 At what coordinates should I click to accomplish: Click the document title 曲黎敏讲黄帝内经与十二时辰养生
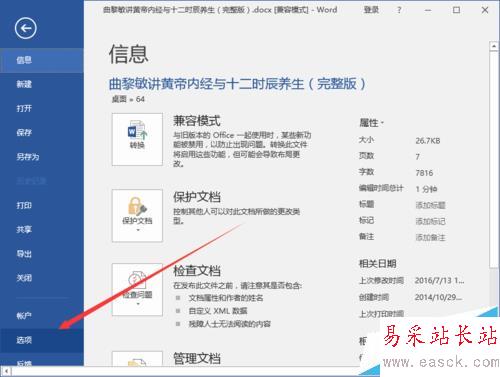(x=237, y=84)
